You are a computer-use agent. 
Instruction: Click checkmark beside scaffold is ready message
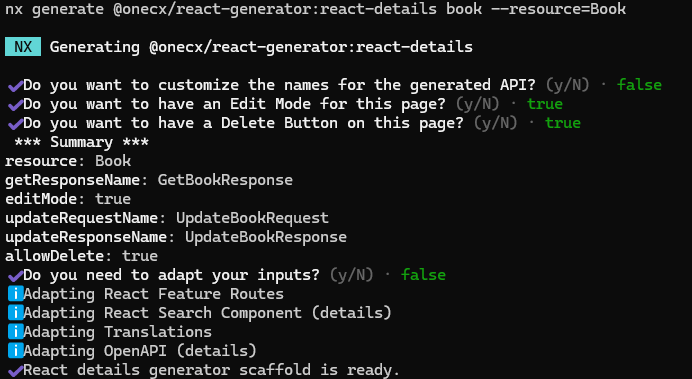point(15,371)
